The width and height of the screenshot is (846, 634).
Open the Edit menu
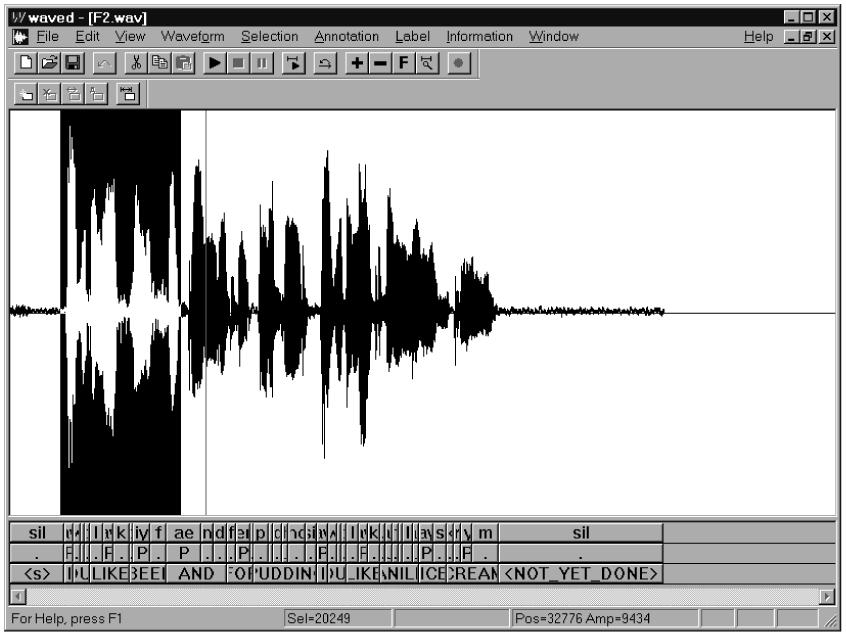pyautogui.click(x=87, y=37)
